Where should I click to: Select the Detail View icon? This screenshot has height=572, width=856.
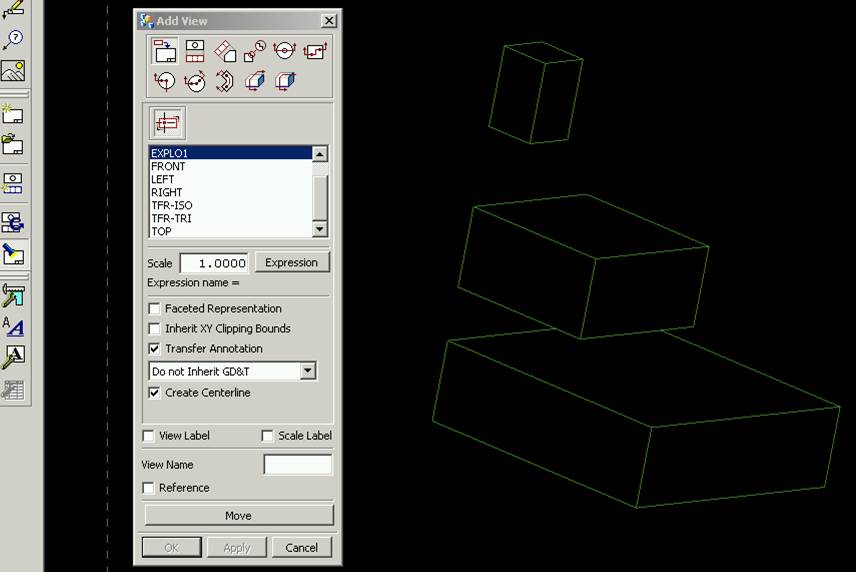coord(254,51)
